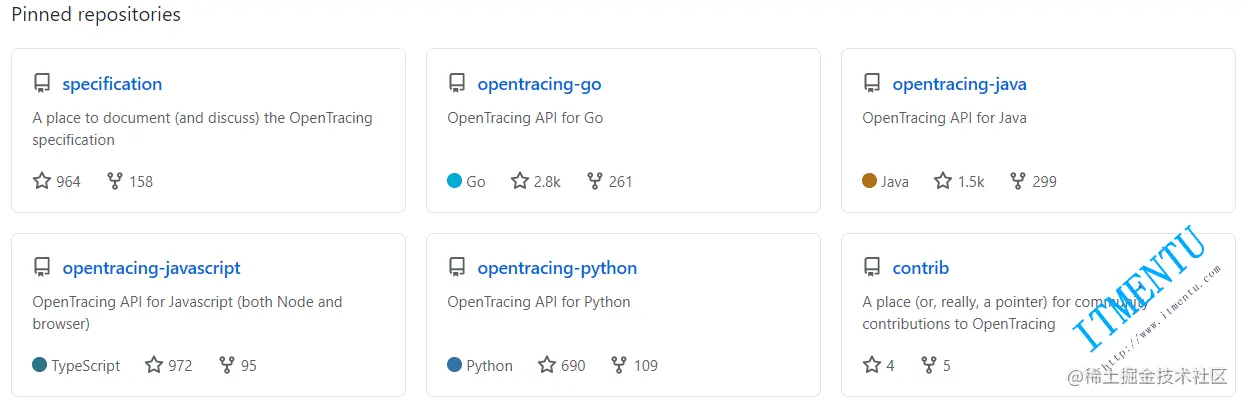Click the star icon showing 1.5k for opentracing-java

pos(943,181)
